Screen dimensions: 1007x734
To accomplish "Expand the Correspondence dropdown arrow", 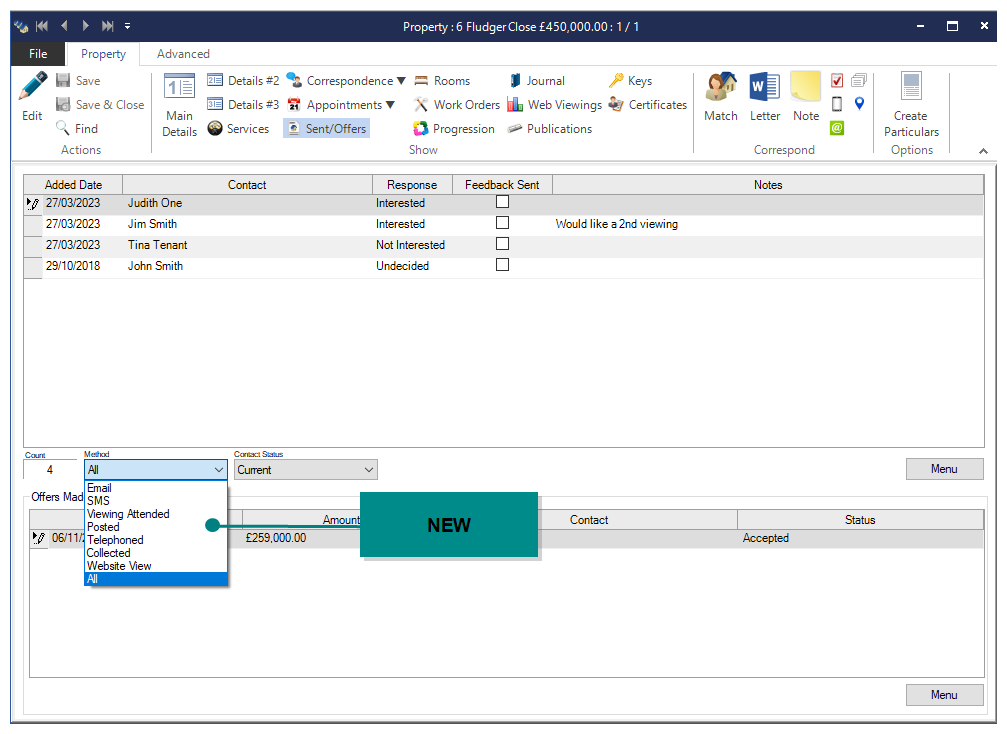I will [401, 81].
